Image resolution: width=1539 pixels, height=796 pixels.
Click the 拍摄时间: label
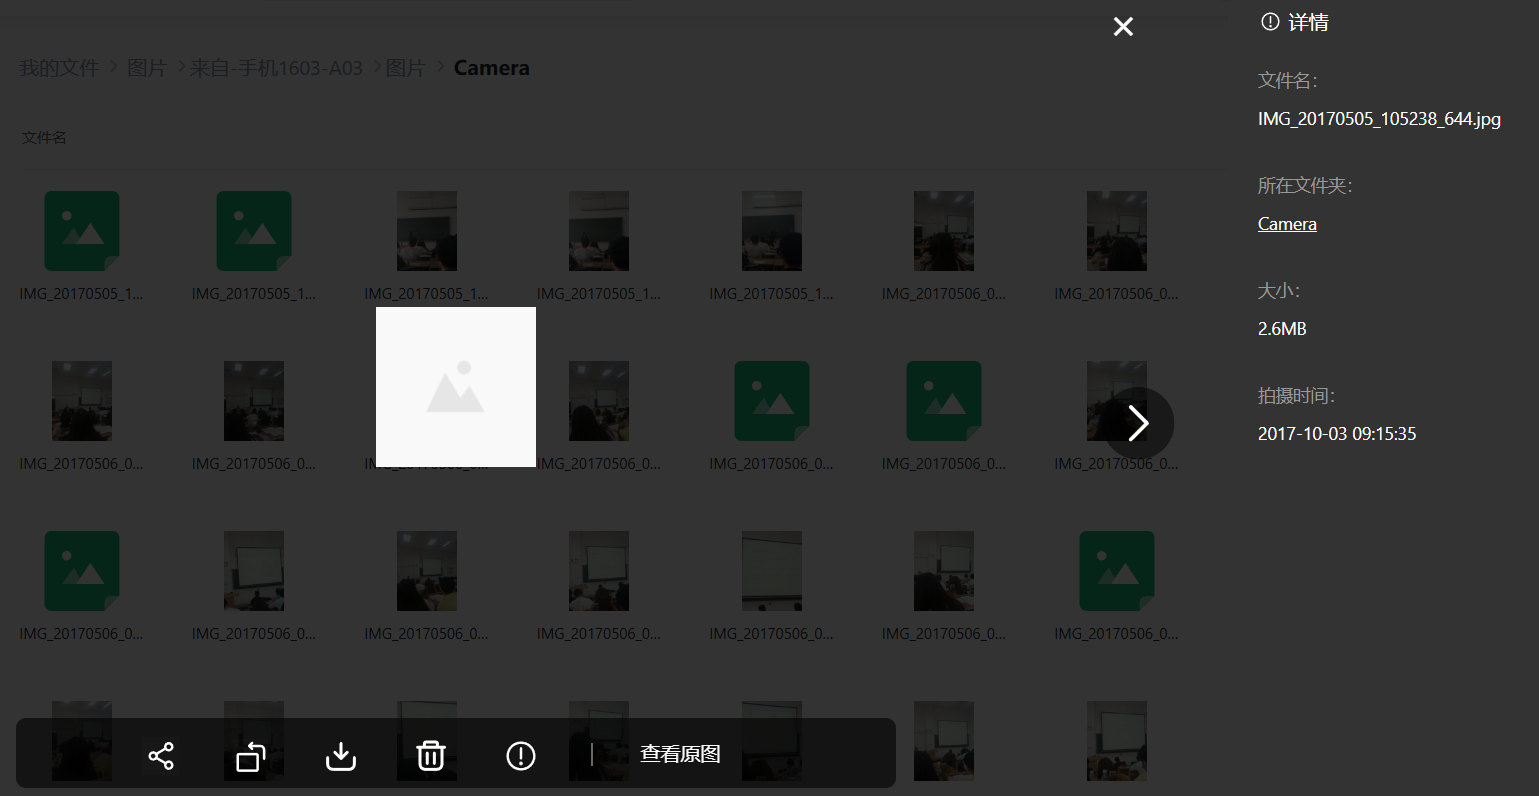1296,396
